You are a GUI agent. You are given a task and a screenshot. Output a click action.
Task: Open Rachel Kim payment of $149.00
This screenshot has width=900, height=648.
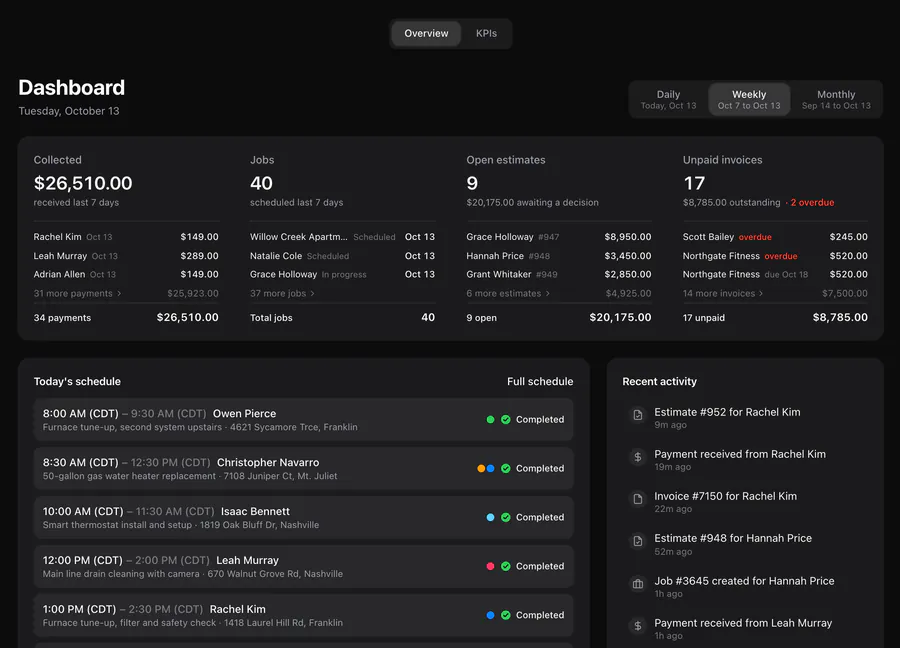126,236
